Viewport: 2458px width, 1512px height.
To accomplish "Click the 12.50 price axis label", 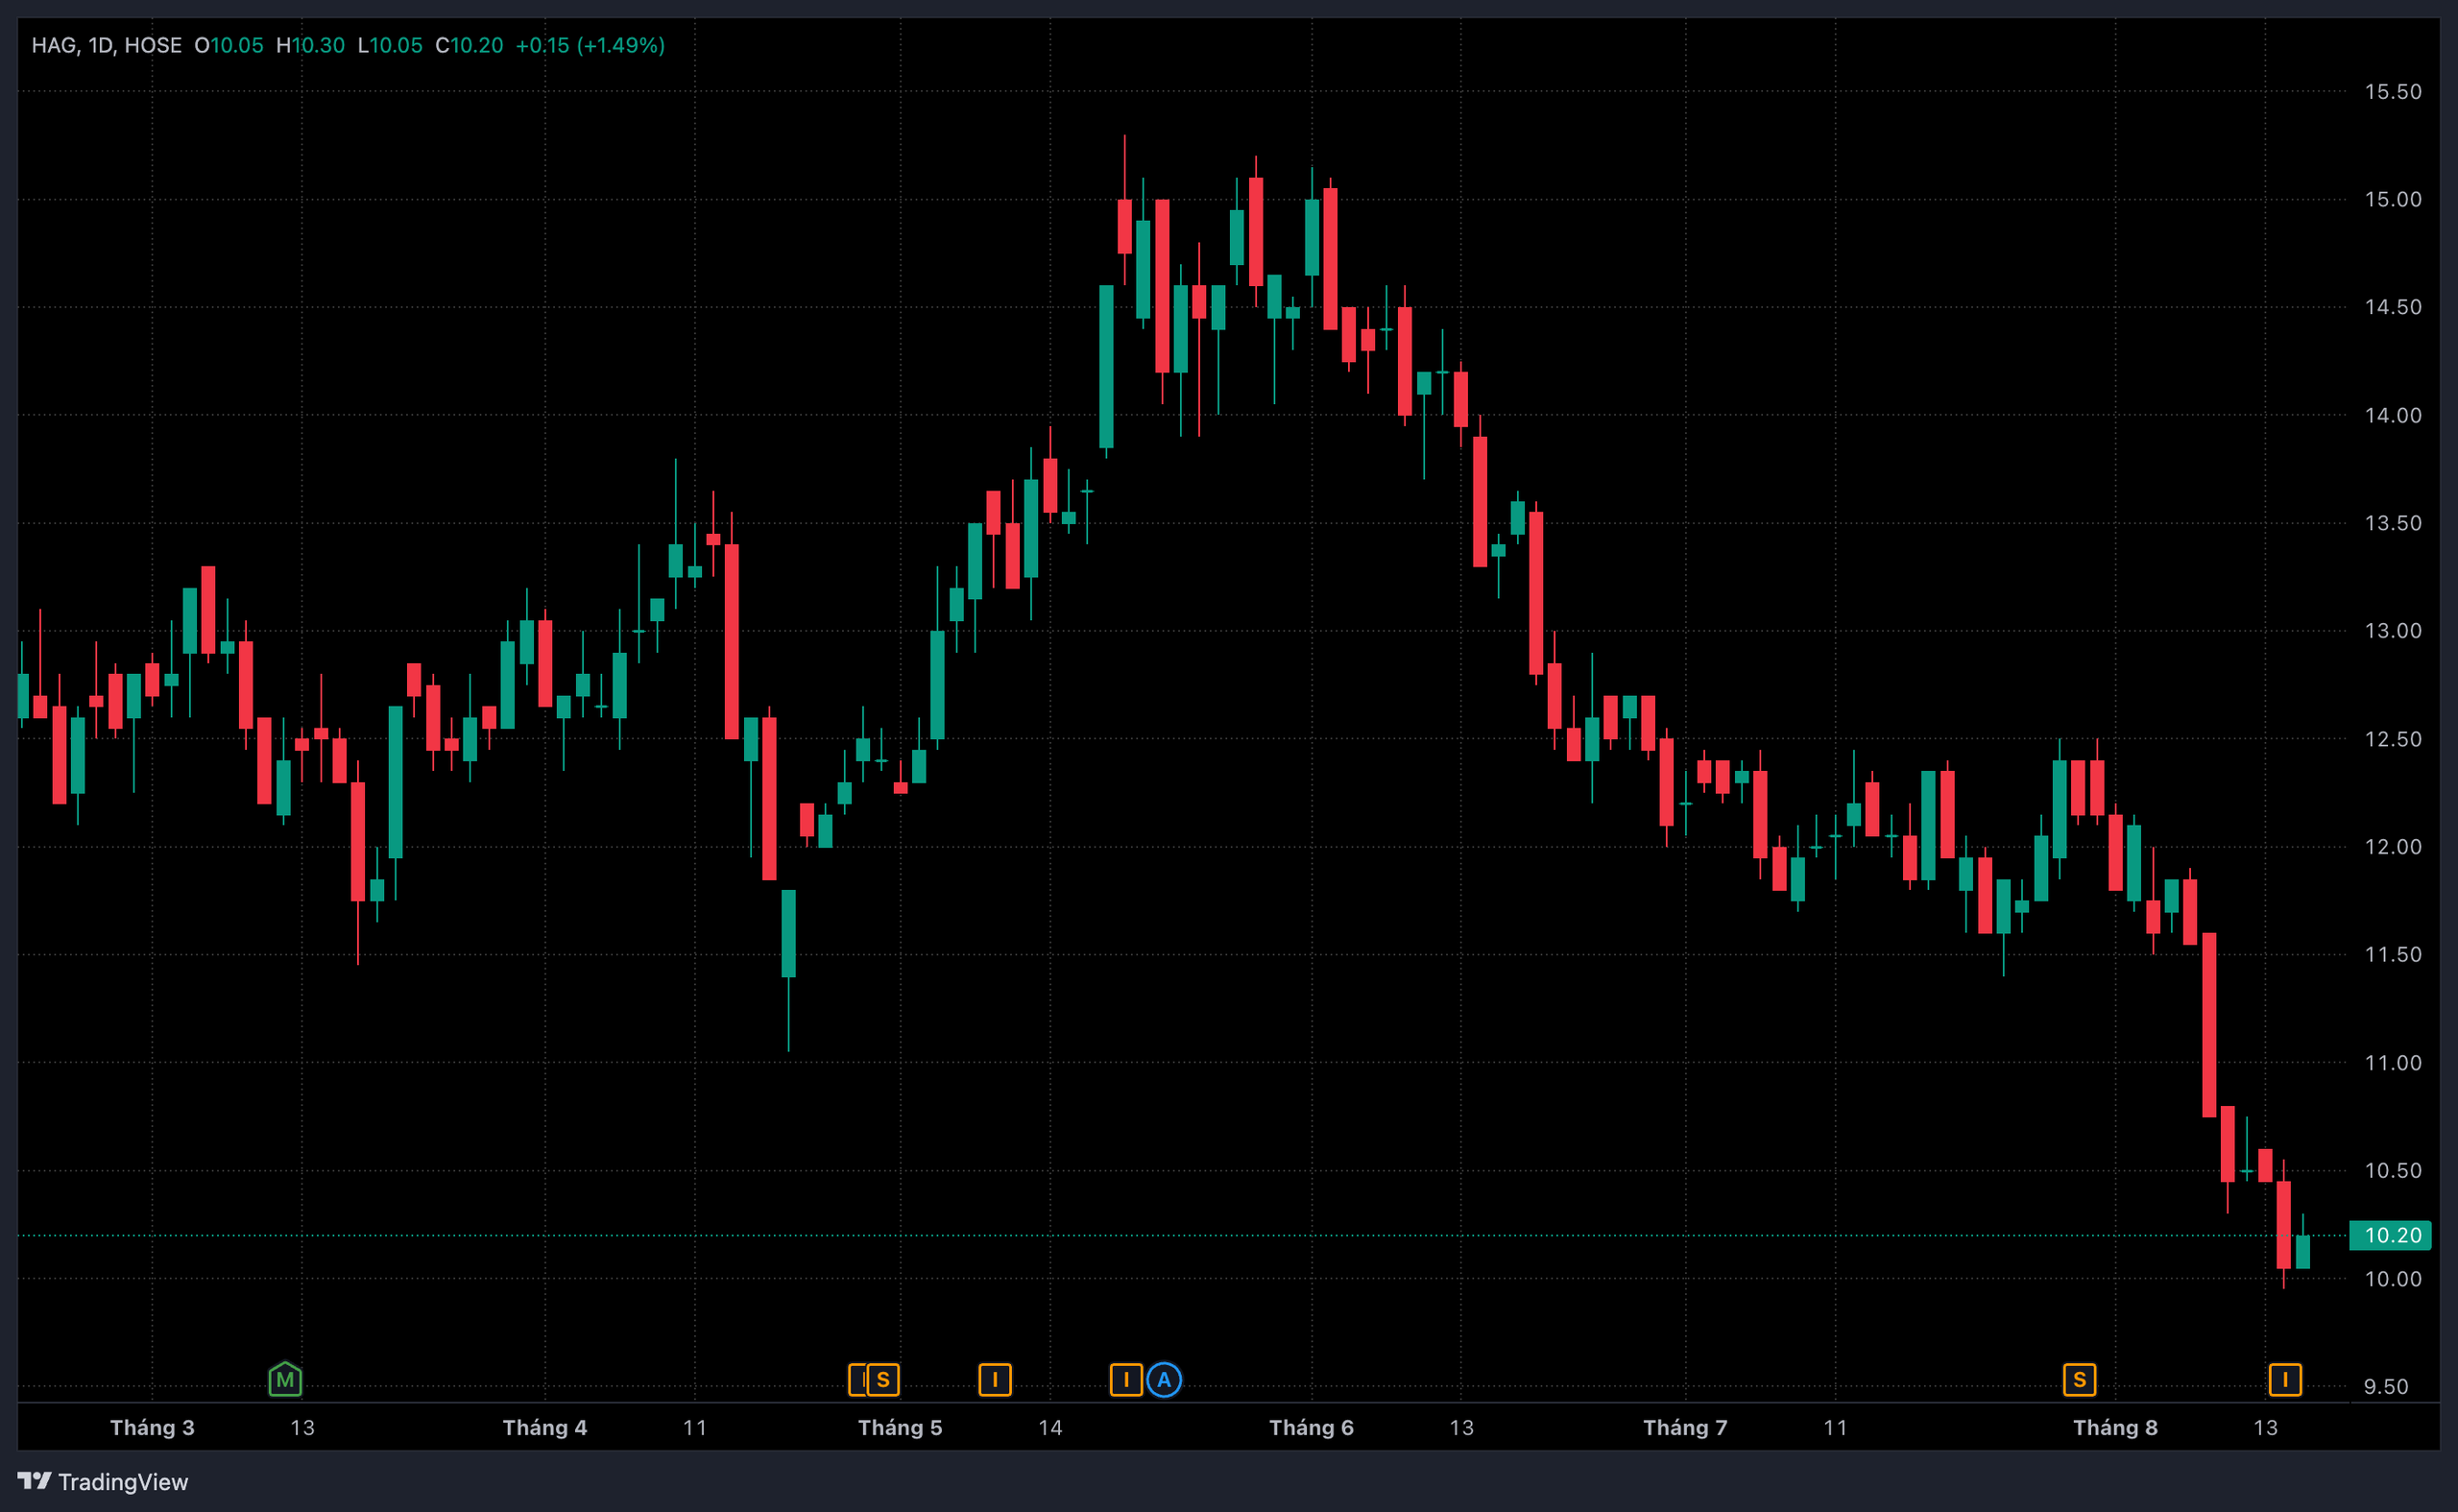I will click(x=2392, y=739).
